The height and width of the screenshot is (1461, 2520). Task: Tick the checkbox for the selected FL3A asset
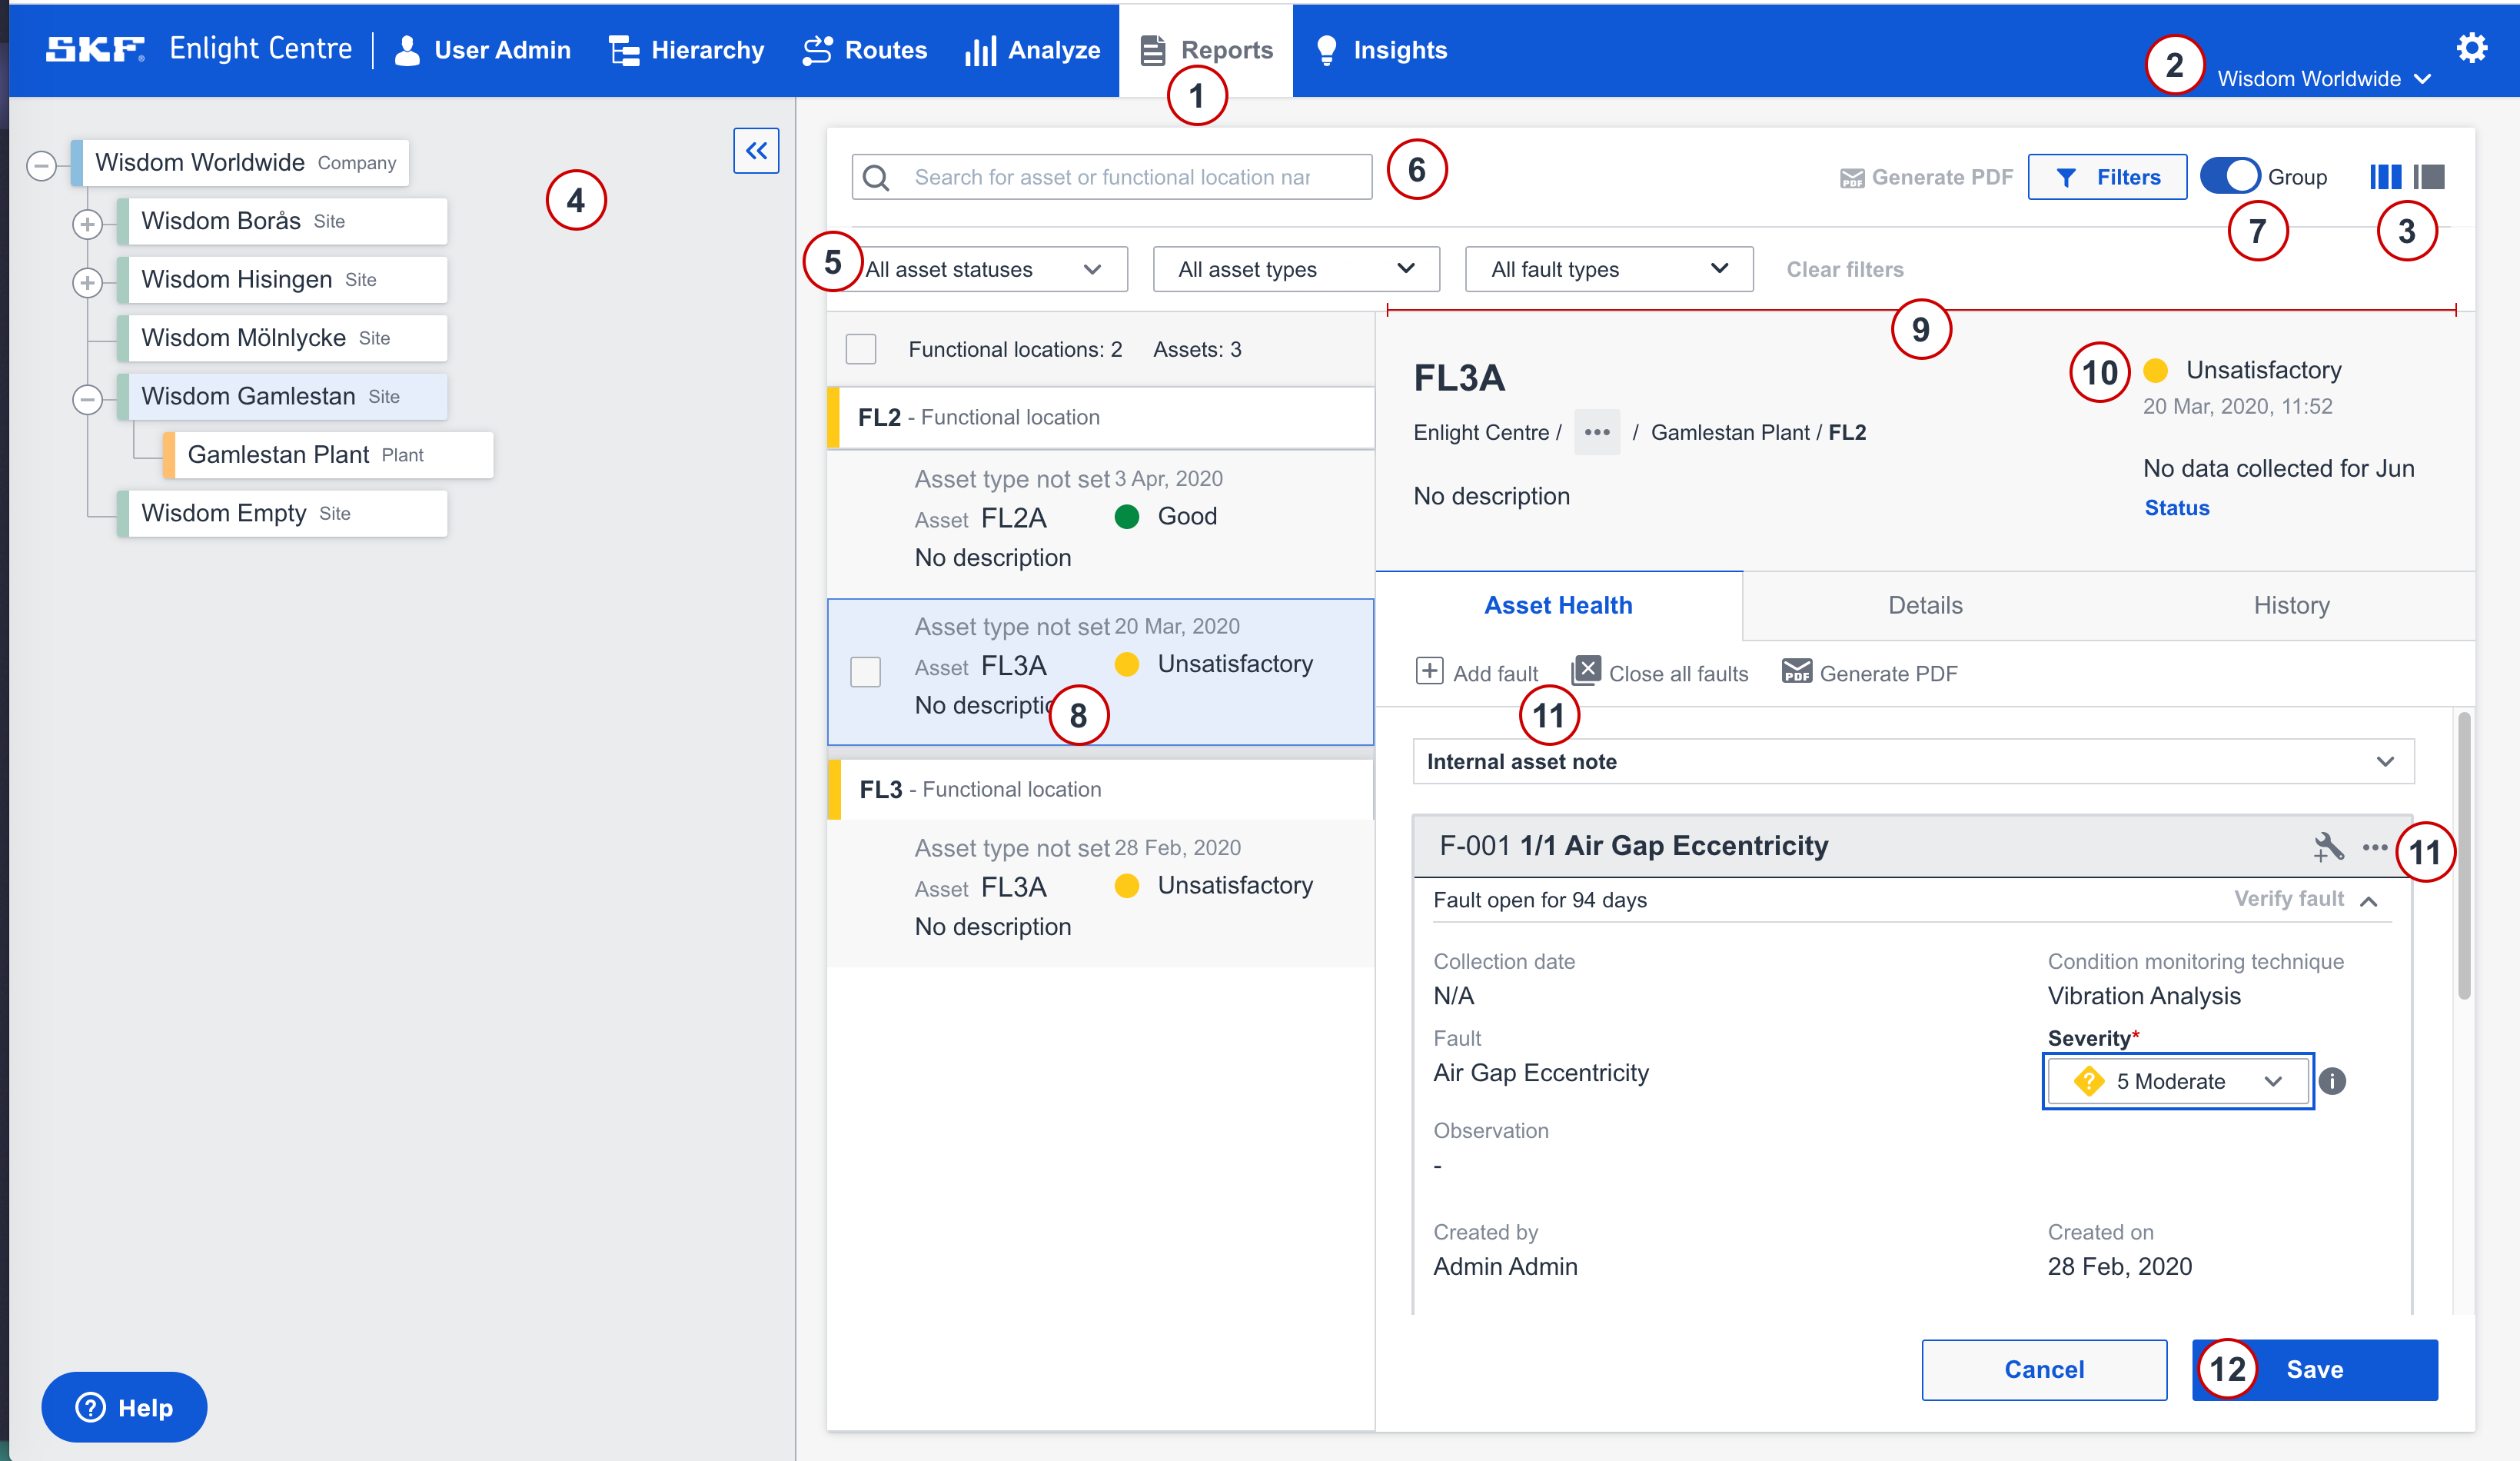pyautogui.click(x=866, y=671)
